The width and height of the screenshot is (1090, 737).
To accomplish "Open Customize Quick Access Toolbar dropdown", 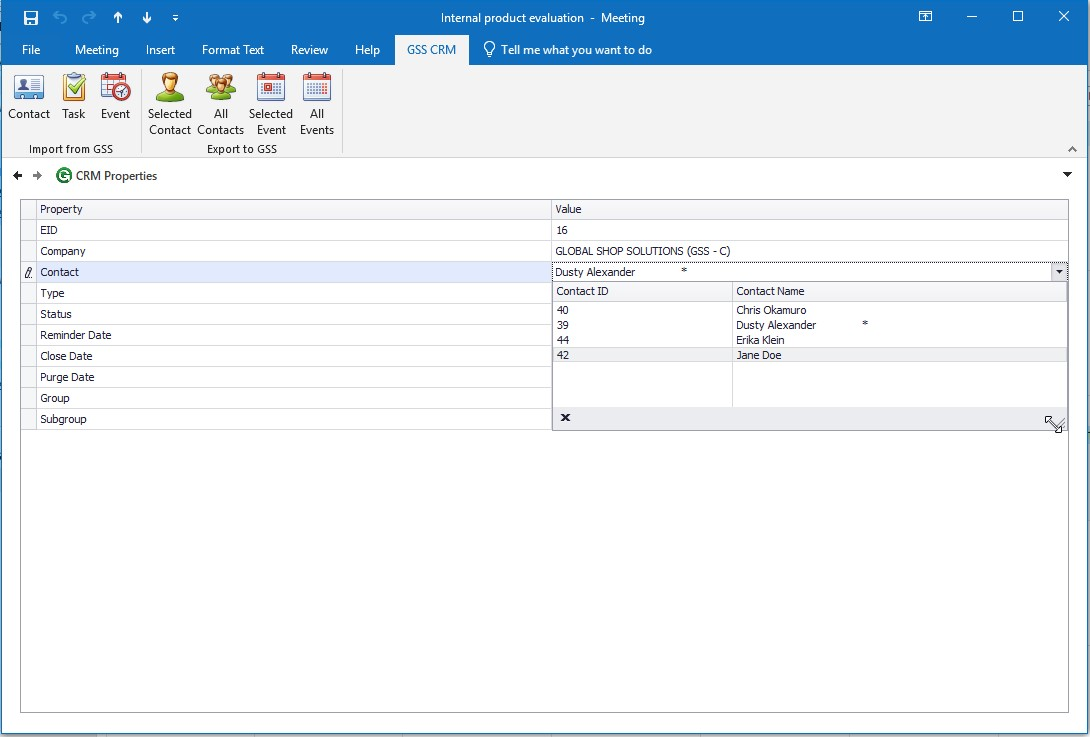I will pyautogui.click(x=175, y=18).
